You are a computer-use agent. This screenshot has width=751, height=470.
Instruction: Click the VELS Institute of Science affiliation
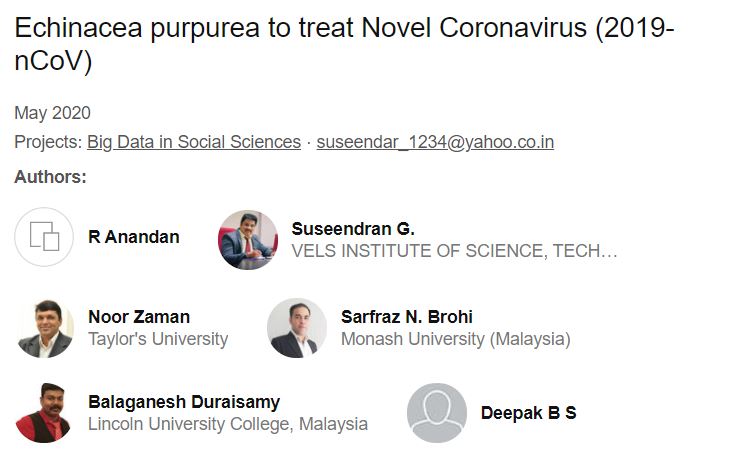[454, 251]
